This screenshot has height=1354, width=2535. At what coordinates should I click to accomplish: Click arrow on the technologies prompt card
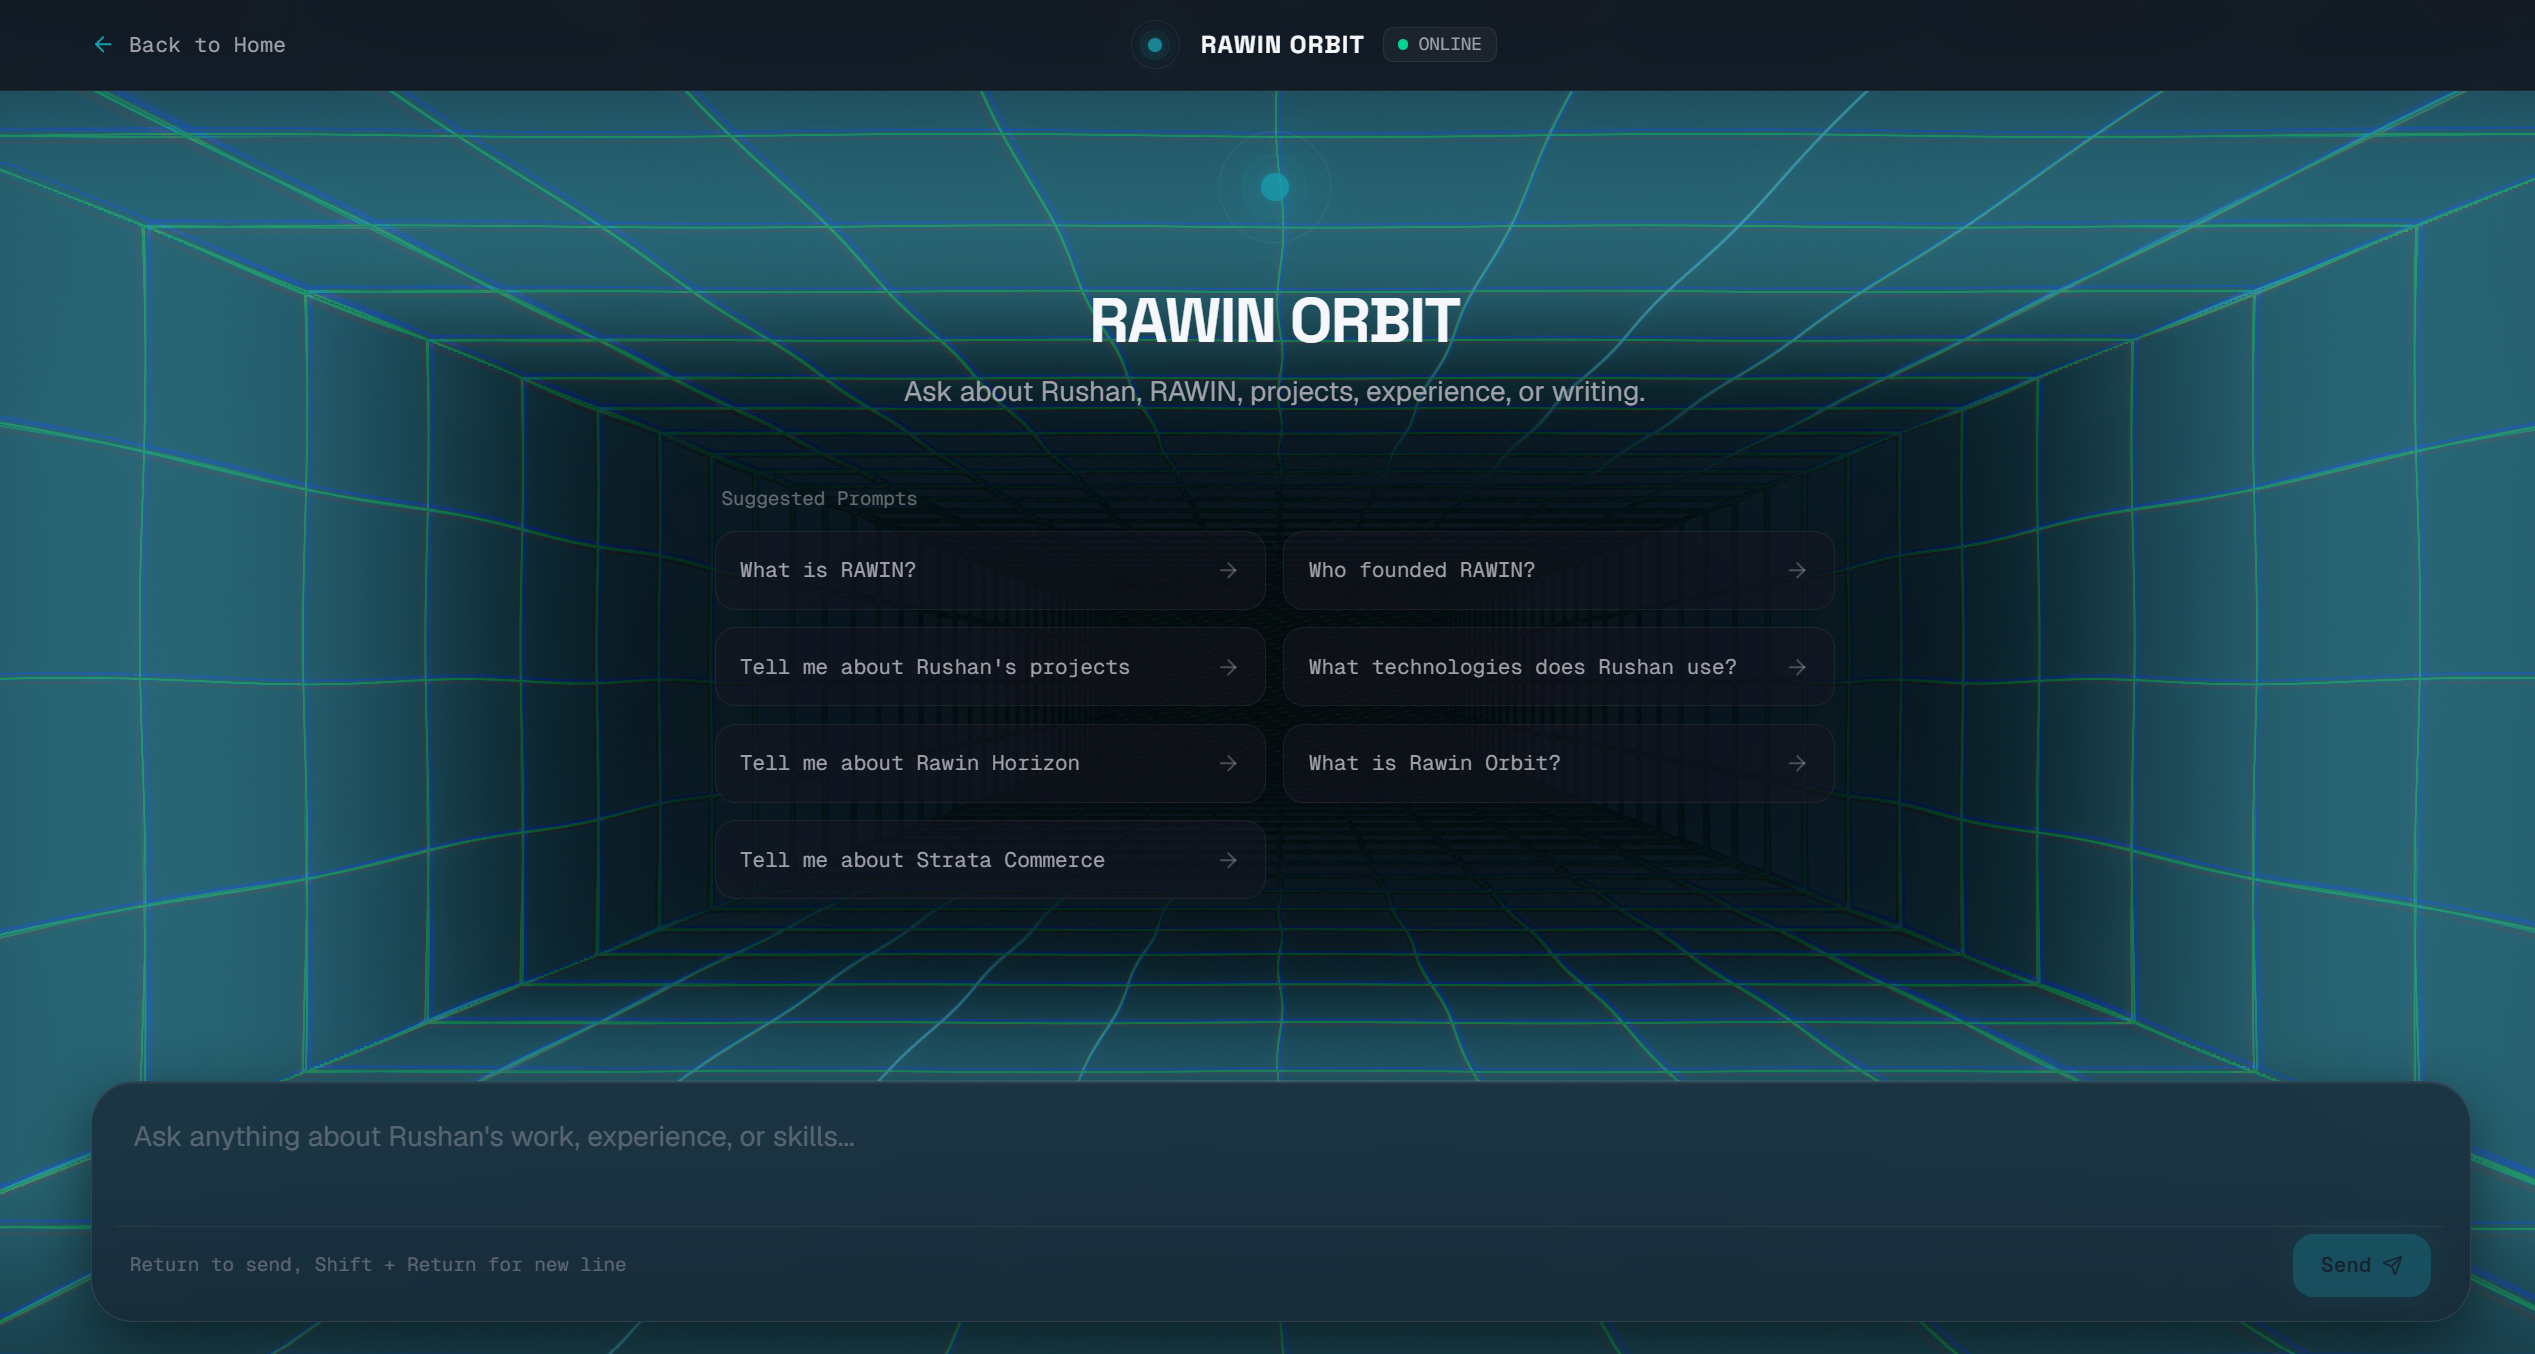tap(1797, 667)
